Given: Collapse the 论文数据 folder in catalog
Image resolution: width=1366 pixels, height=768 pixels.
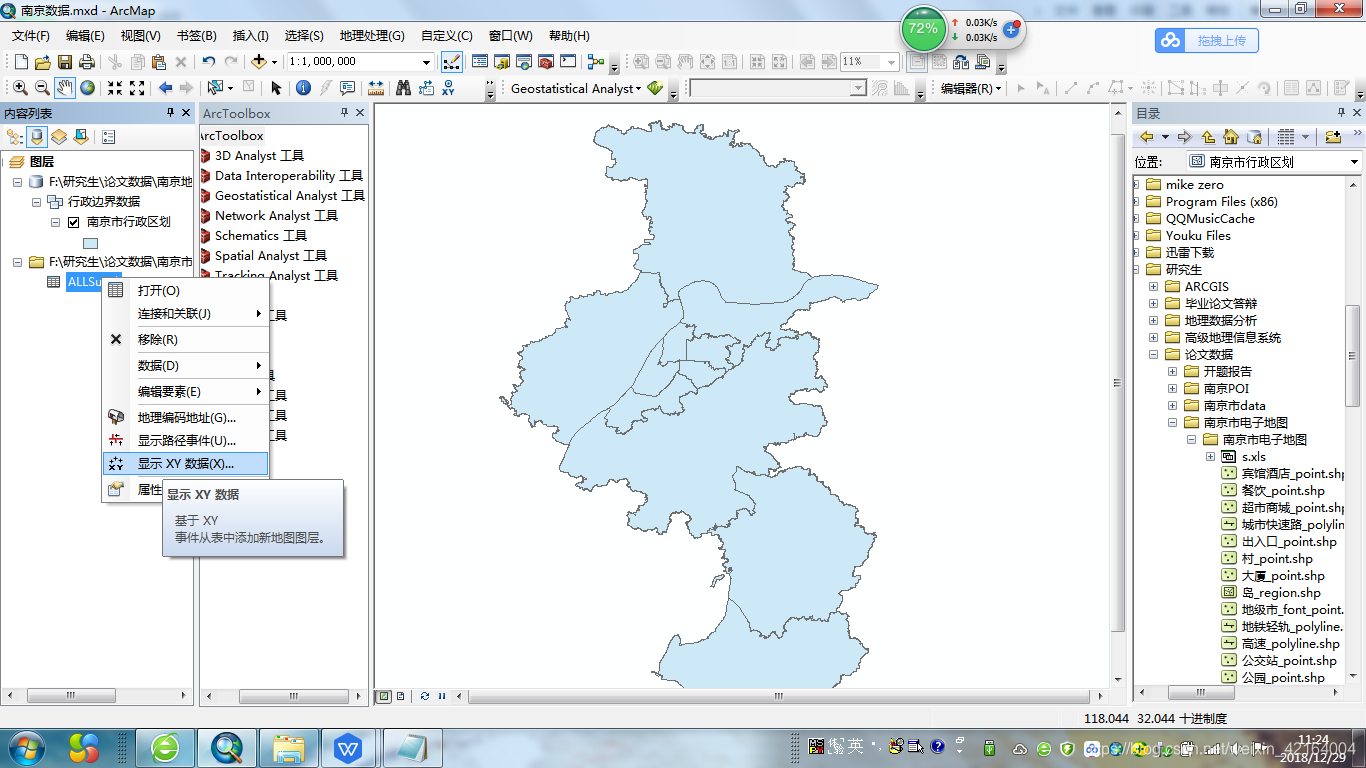Looking at the screenshot, I should pyautogui.click(x=1153, y=355).
